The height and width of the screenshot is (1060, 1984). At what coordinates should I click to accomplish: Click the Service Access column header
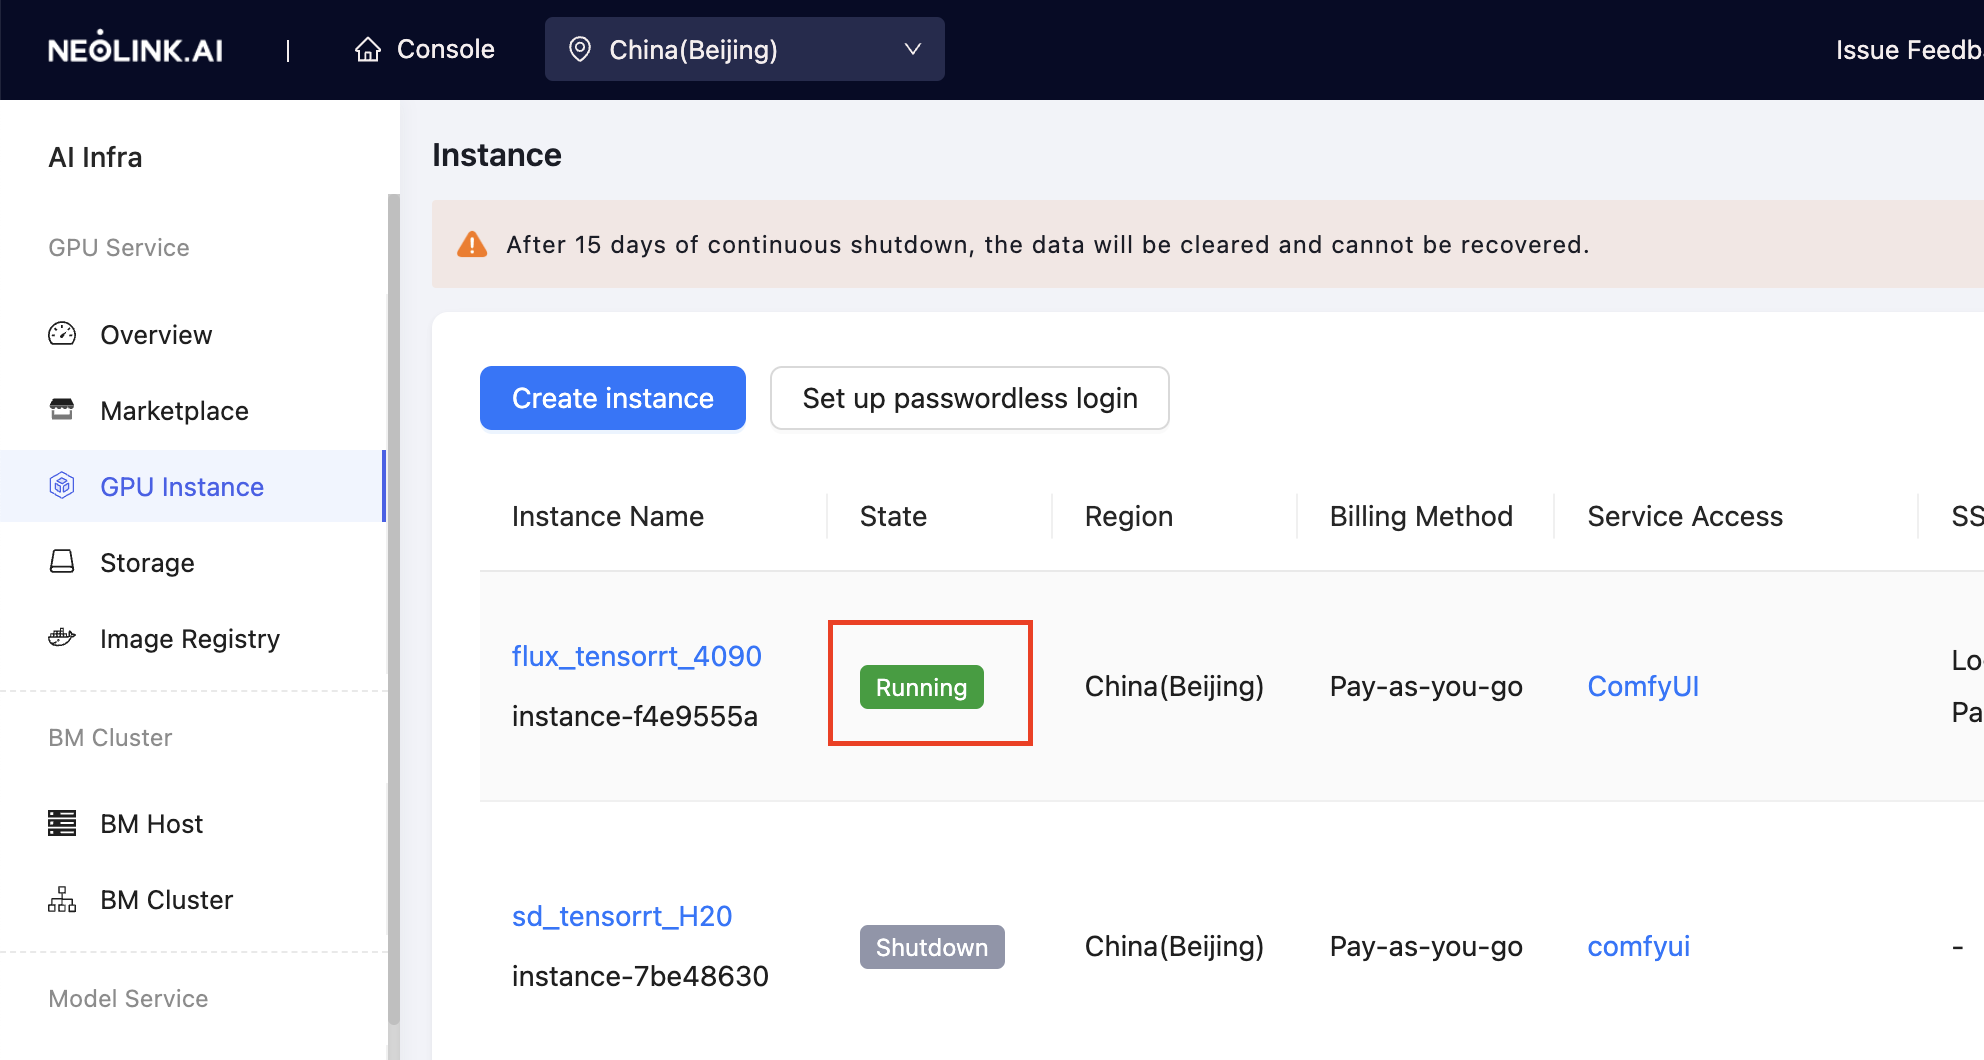tap(1685, 516)
